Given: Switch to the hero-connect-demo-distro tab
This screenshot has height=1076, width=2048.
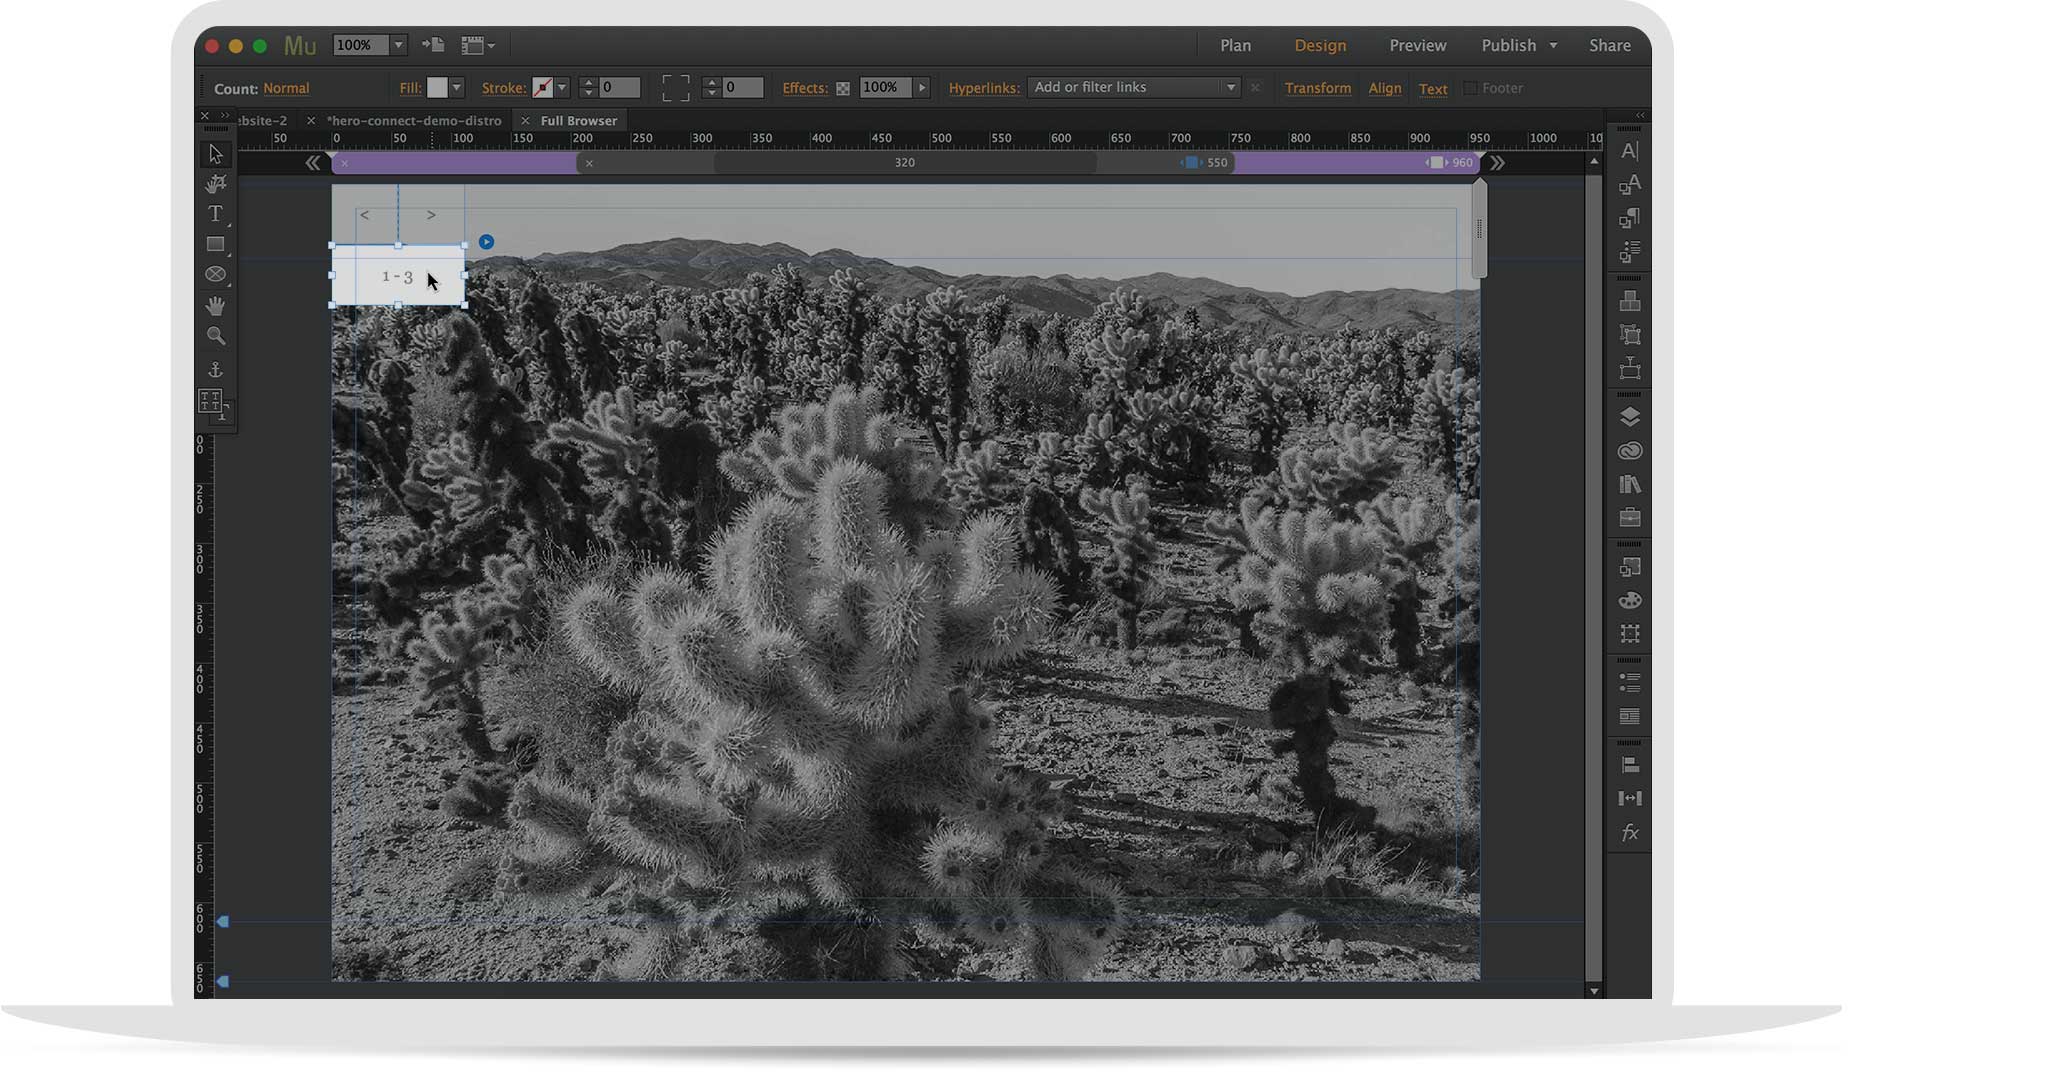Looking at the screenshot, I should 414,120.
